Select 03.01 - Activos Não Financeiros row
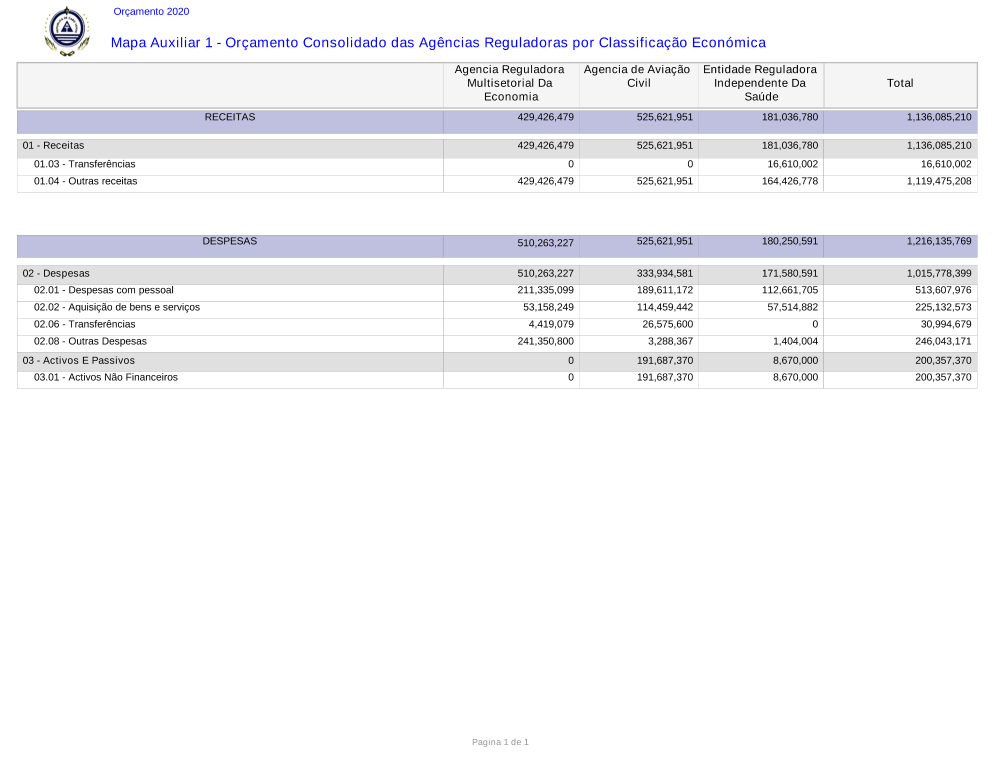Image resolution: width=1000 pixels, height=773 pixels. 106,377
